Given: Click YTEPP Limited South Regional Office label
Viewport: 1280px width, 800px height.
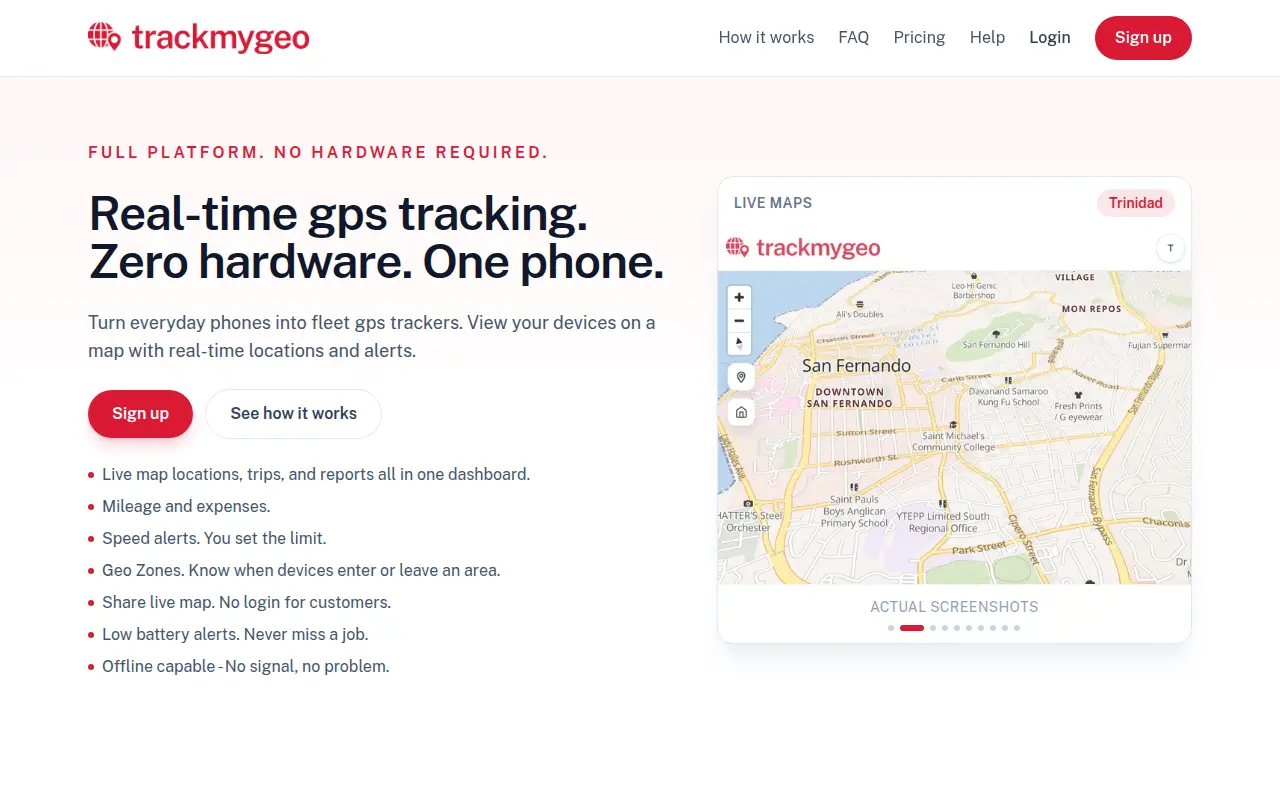Looking at the screenshot, I should (x=943, y=522).
